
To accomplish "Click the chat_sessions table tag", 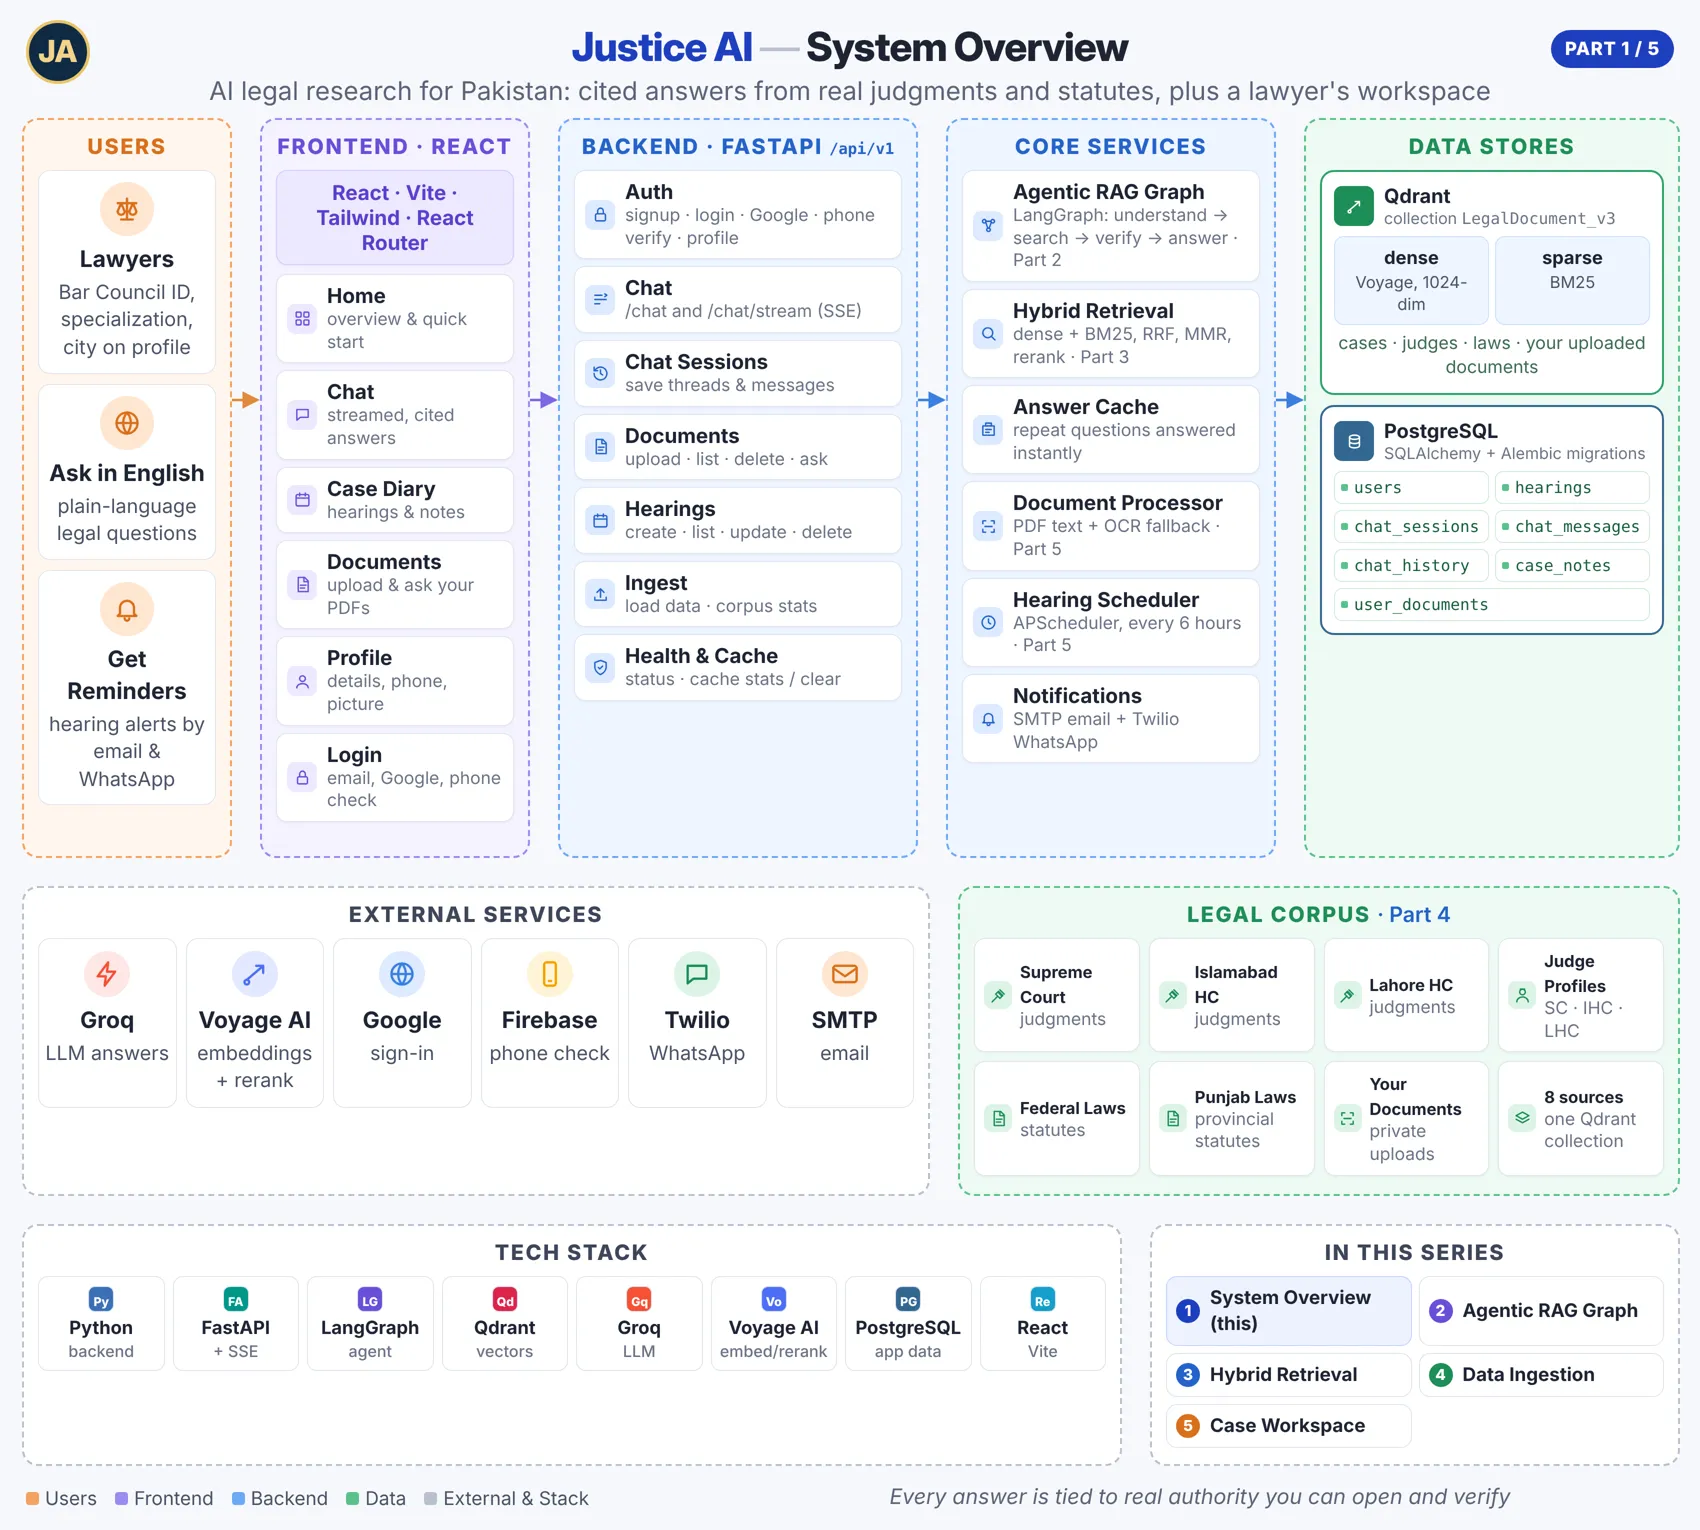I will 1411,526.
